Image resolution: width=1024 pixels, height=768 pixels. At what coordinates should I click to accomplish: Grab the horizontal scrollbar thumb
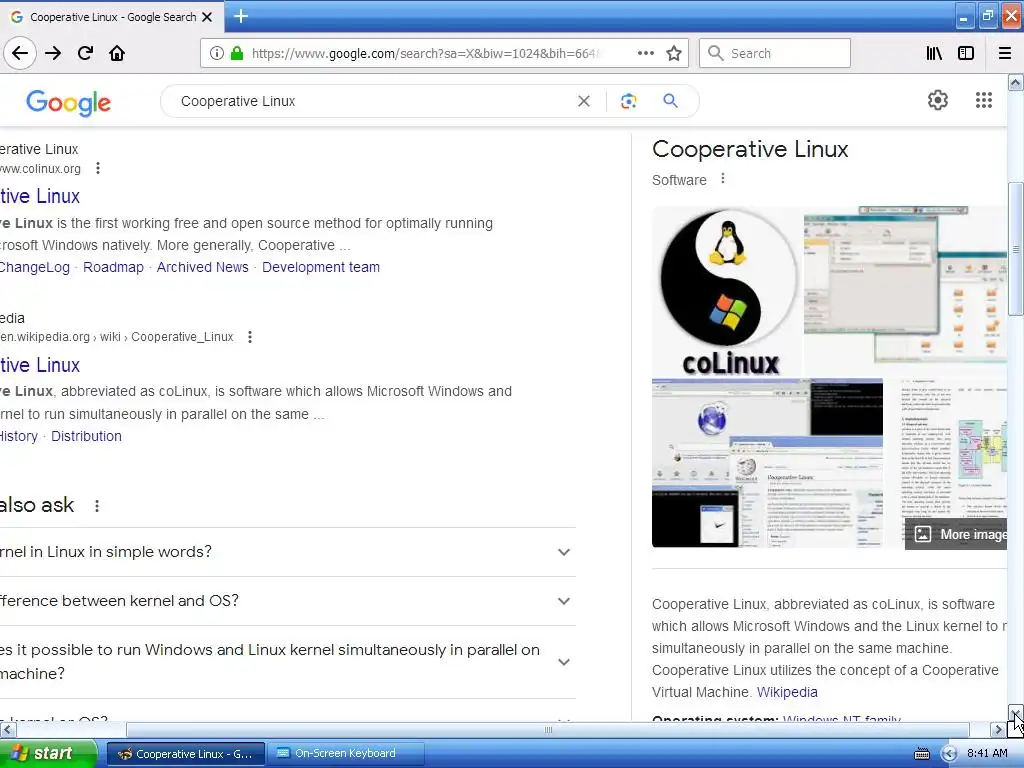[547, 729]
